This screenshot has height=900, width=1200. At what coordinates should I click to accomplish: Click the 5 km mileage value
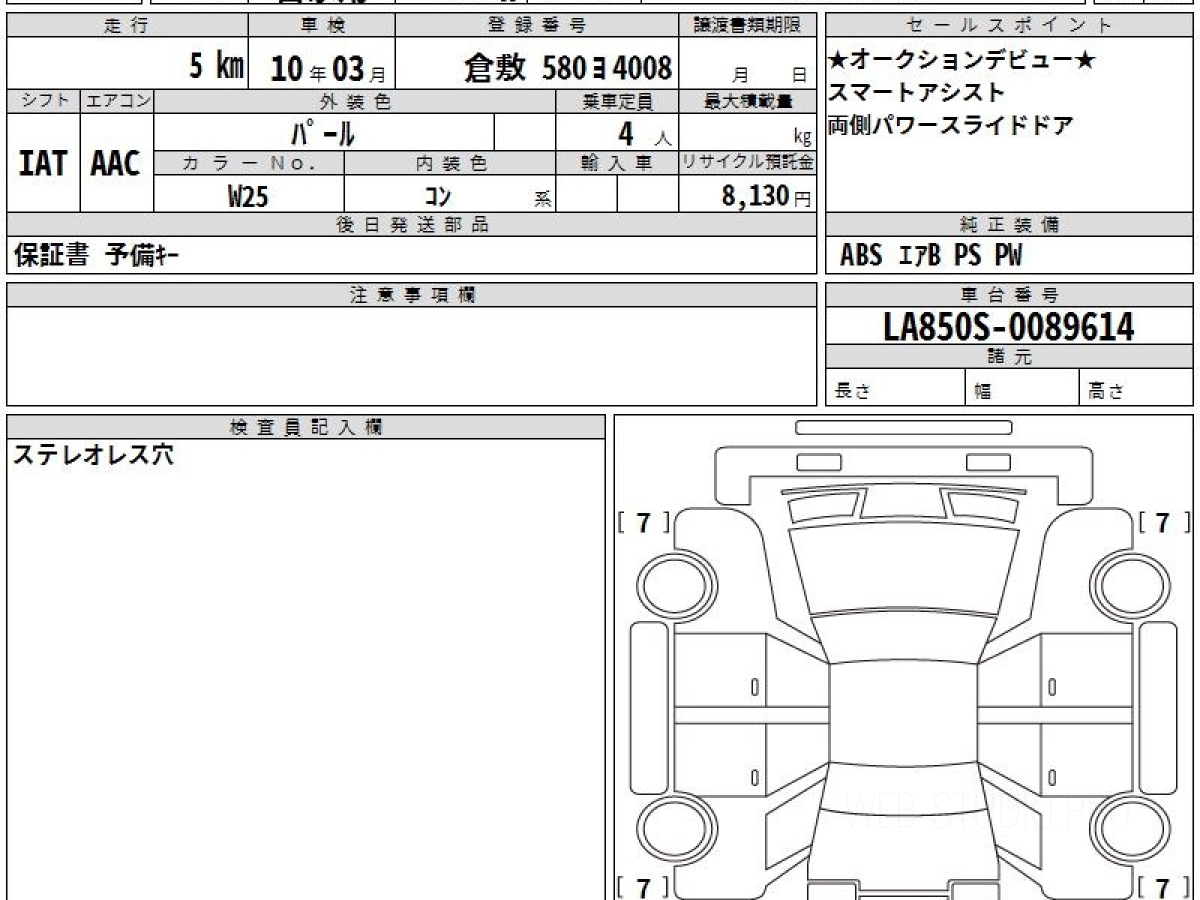tap(217, 67)
